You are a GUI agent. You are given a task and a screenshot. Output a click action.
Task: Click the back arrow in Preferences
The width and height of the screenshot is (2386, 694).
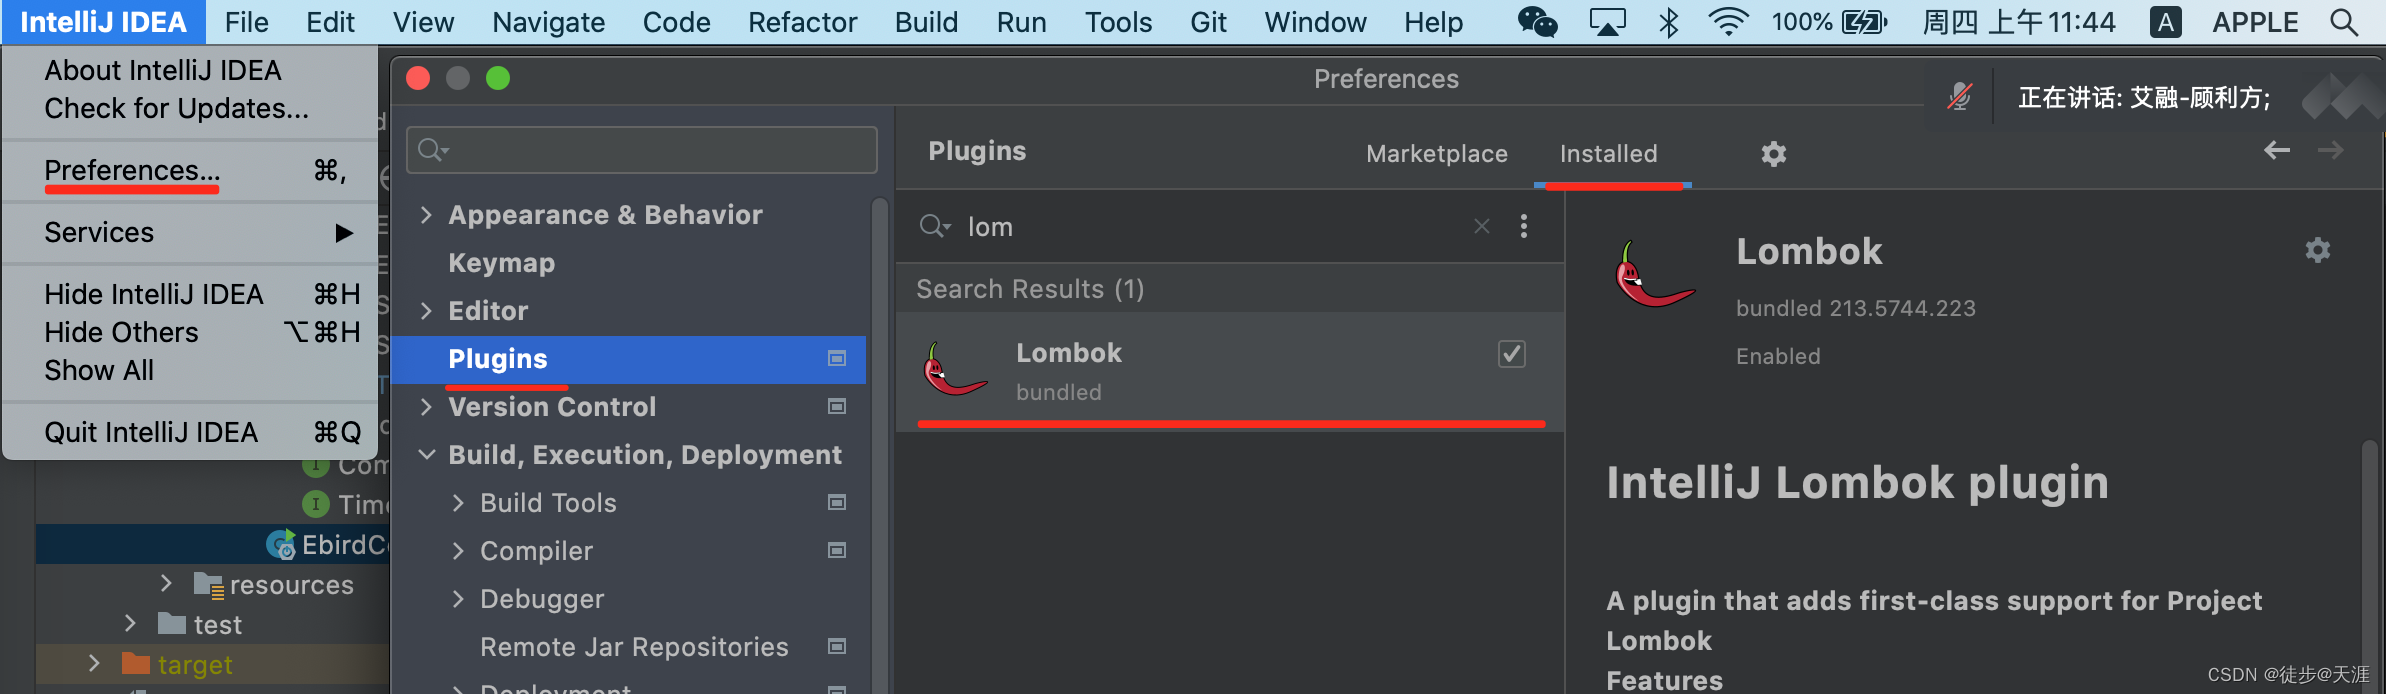tap(2277, 151)
